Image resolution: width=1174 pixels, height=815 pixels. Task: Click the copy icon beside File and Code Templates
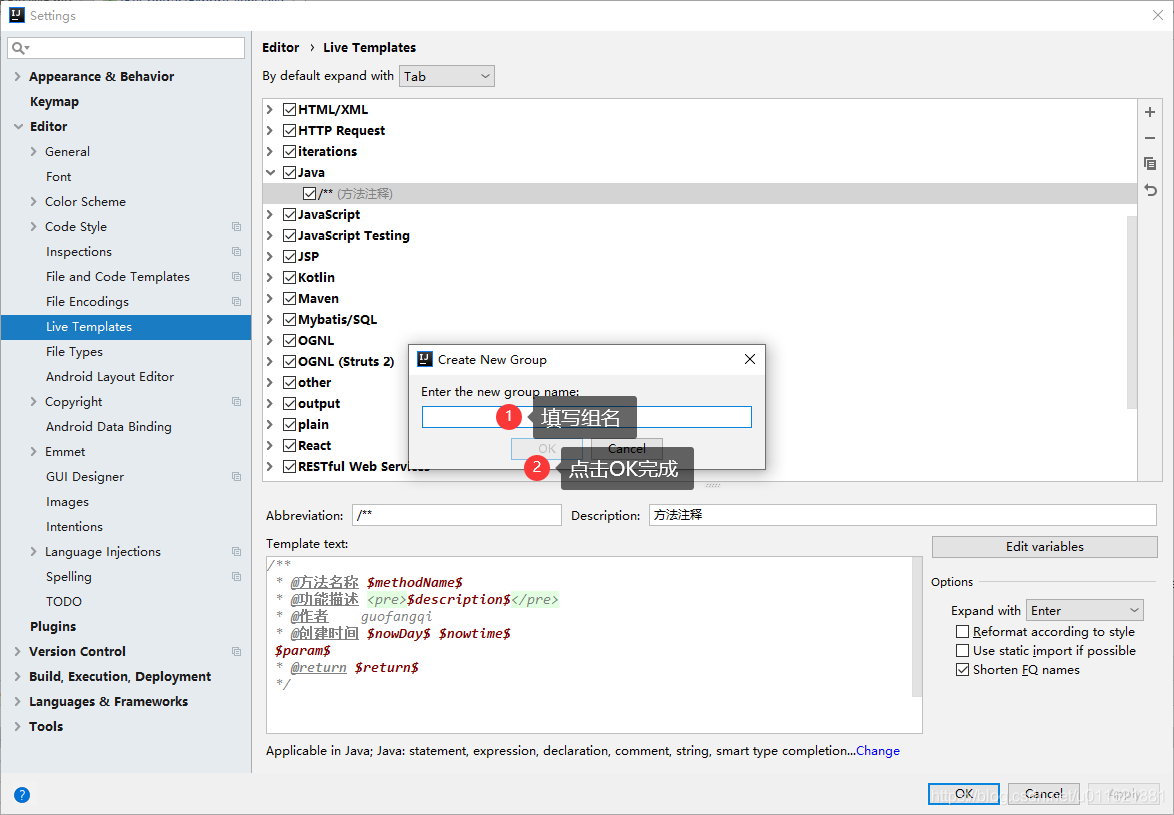click(x=237, y=277)
